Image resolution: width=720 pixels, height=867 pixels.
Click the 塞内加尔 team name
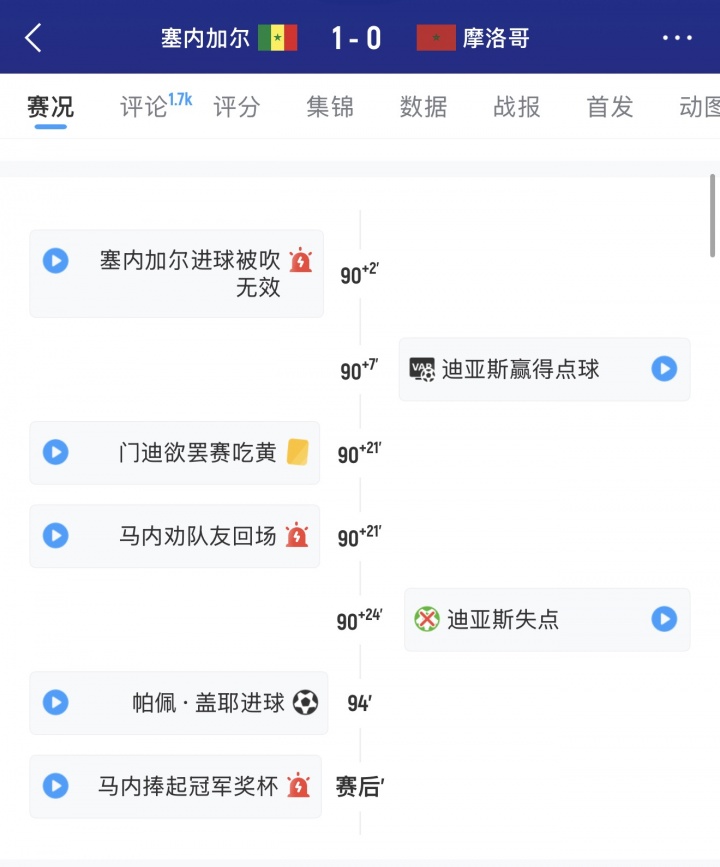coord(206,38)
